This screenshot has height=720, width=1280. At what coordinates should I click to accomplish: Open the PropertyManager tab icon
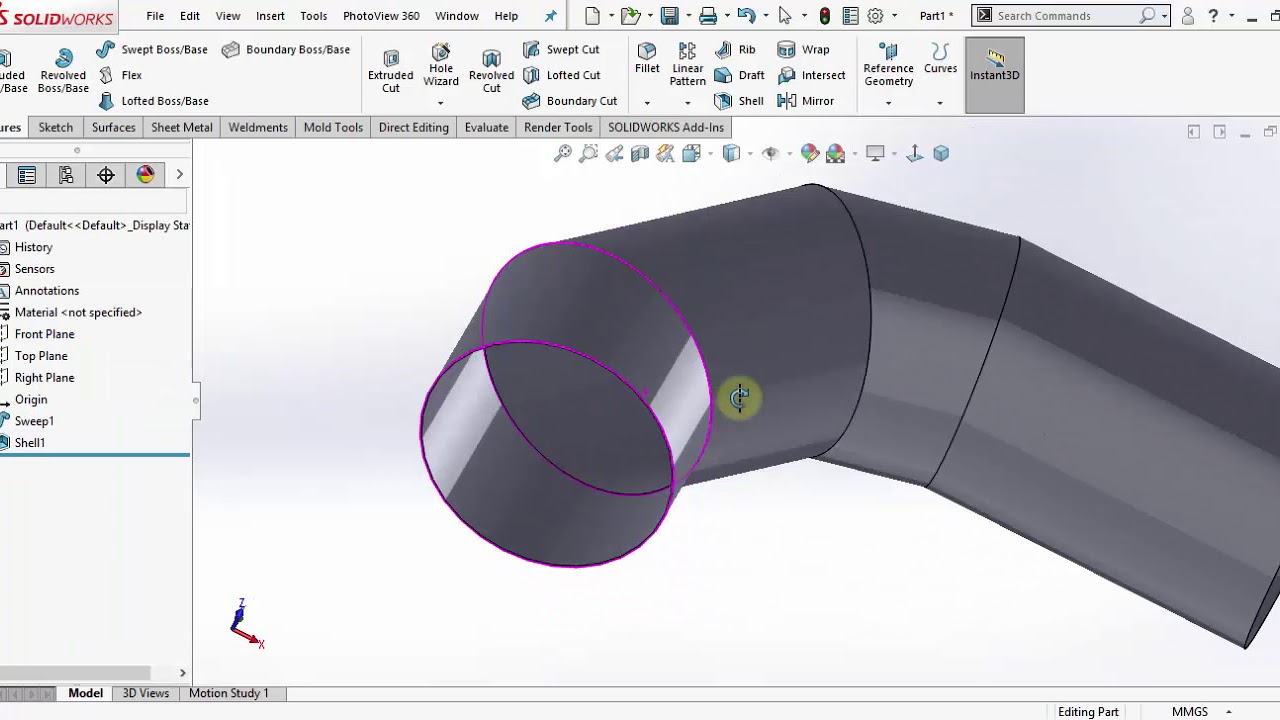pyautogui.click(x=27, y=175)
